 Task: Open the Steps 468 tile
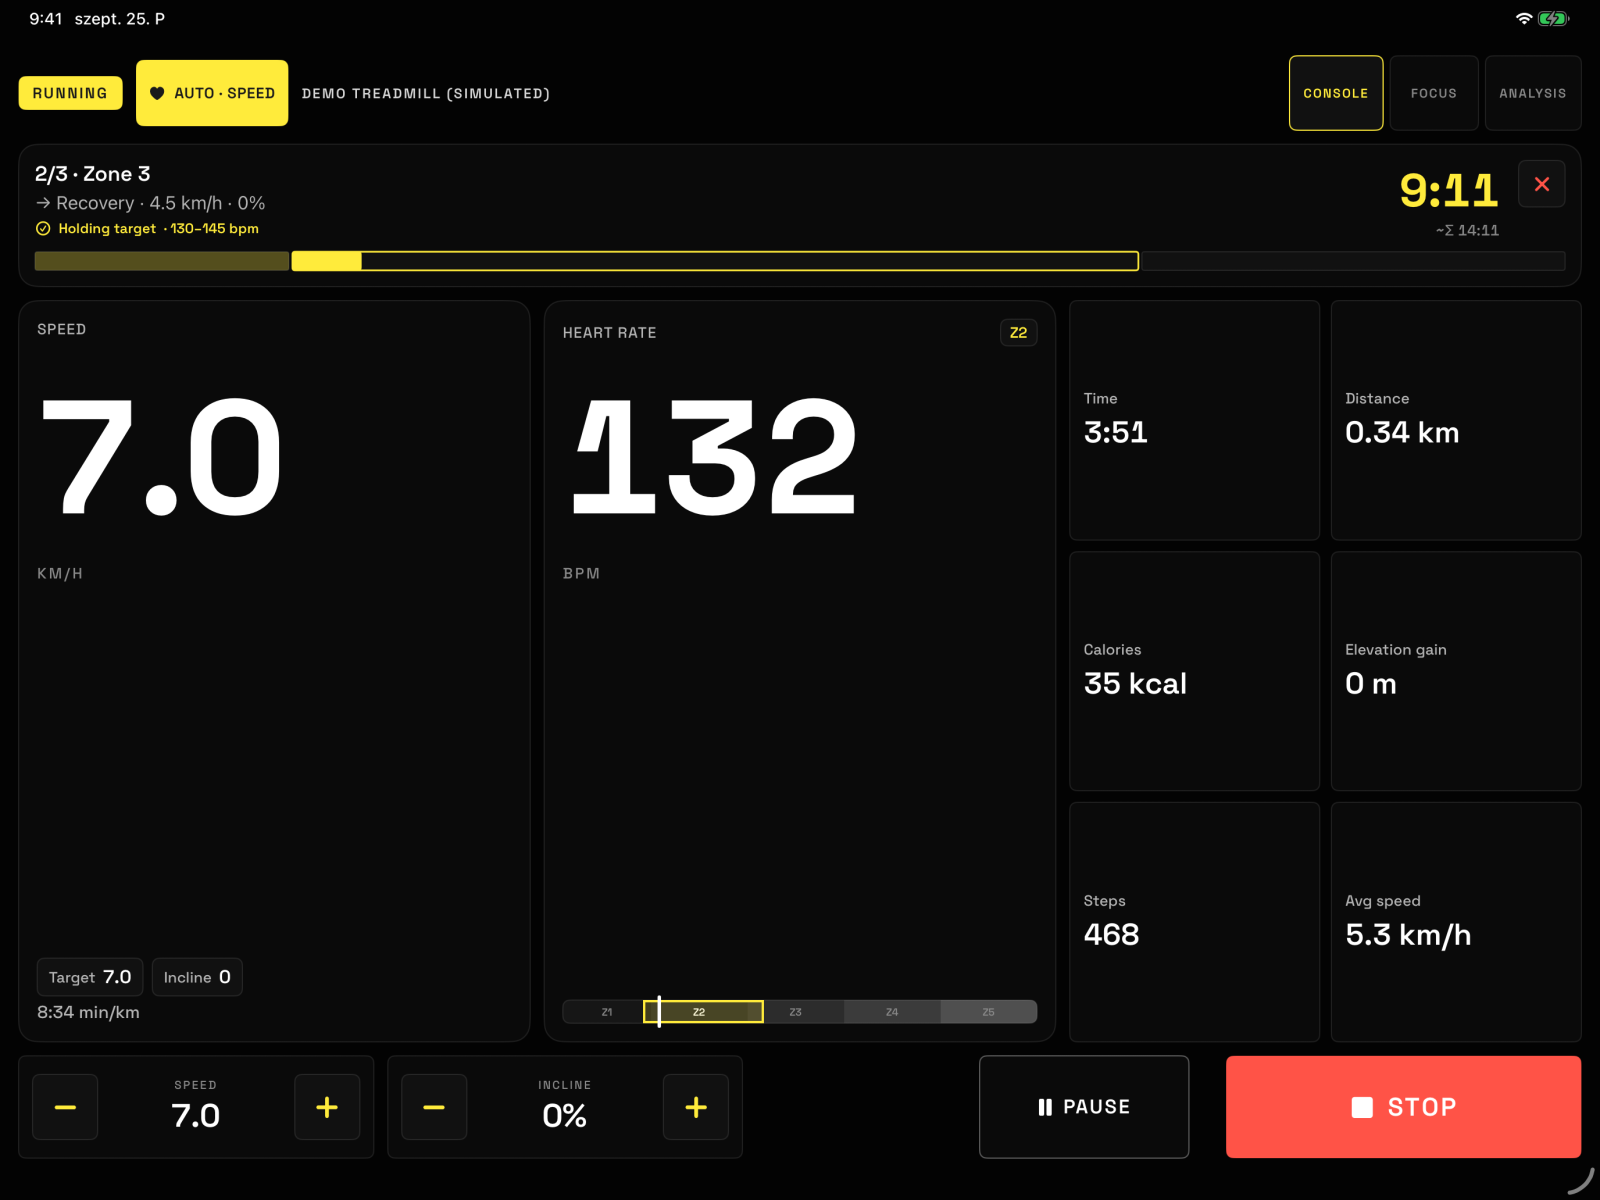click(x=1194, y=922)
